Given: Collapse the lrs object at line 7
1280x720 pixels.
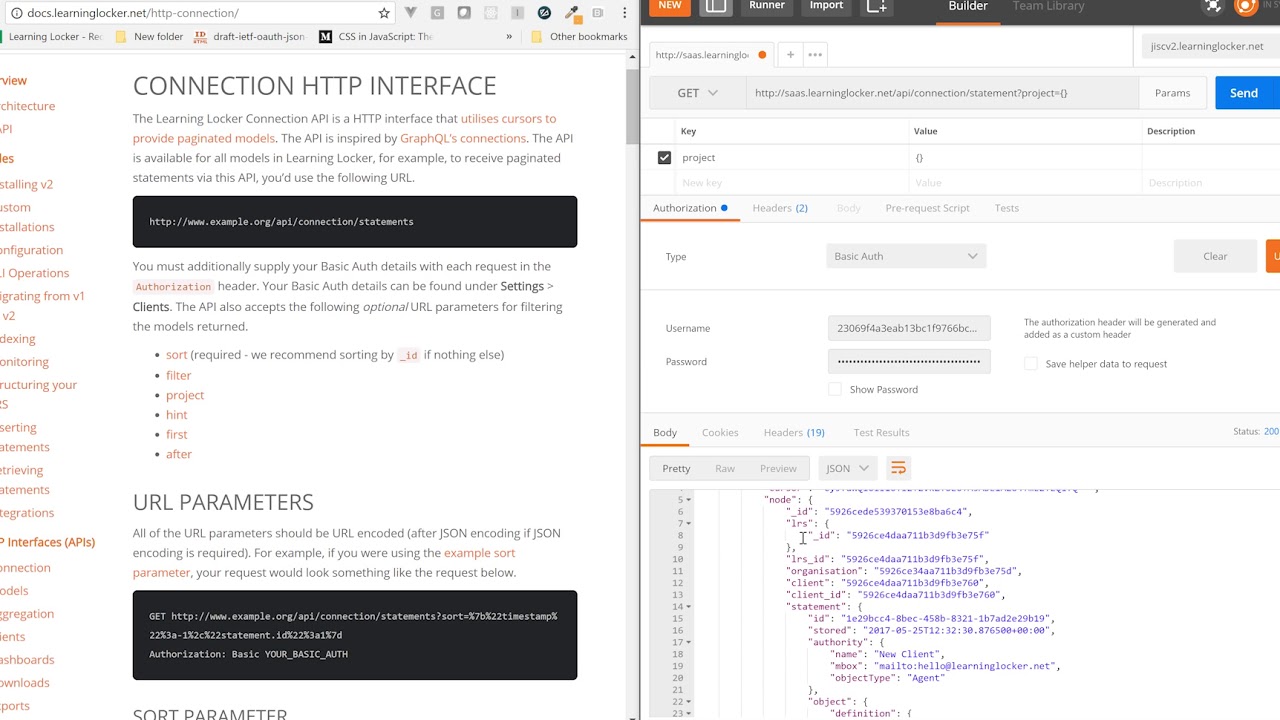Looking at the screenshot, I should [x=688, y=523].
